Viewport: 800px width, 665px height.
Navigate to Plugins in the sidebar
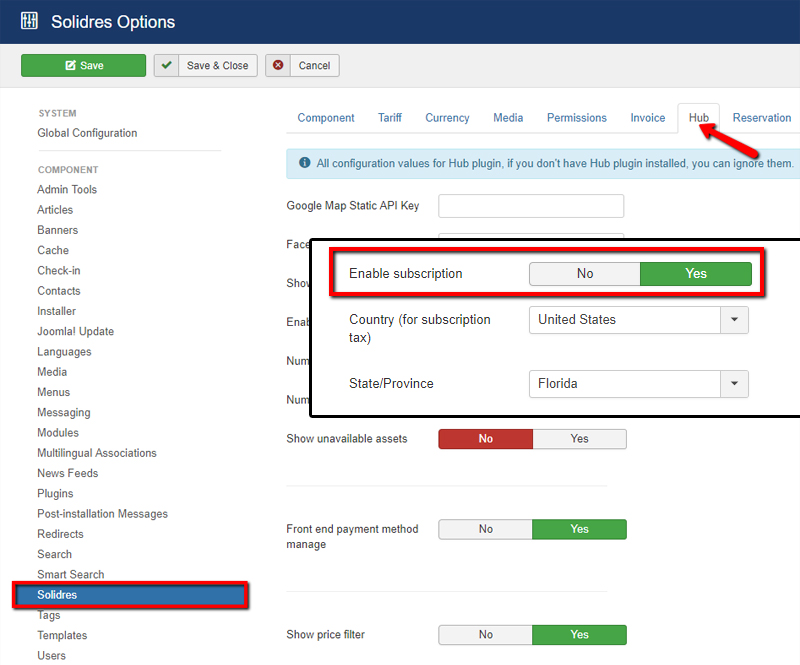click(55, 493)
